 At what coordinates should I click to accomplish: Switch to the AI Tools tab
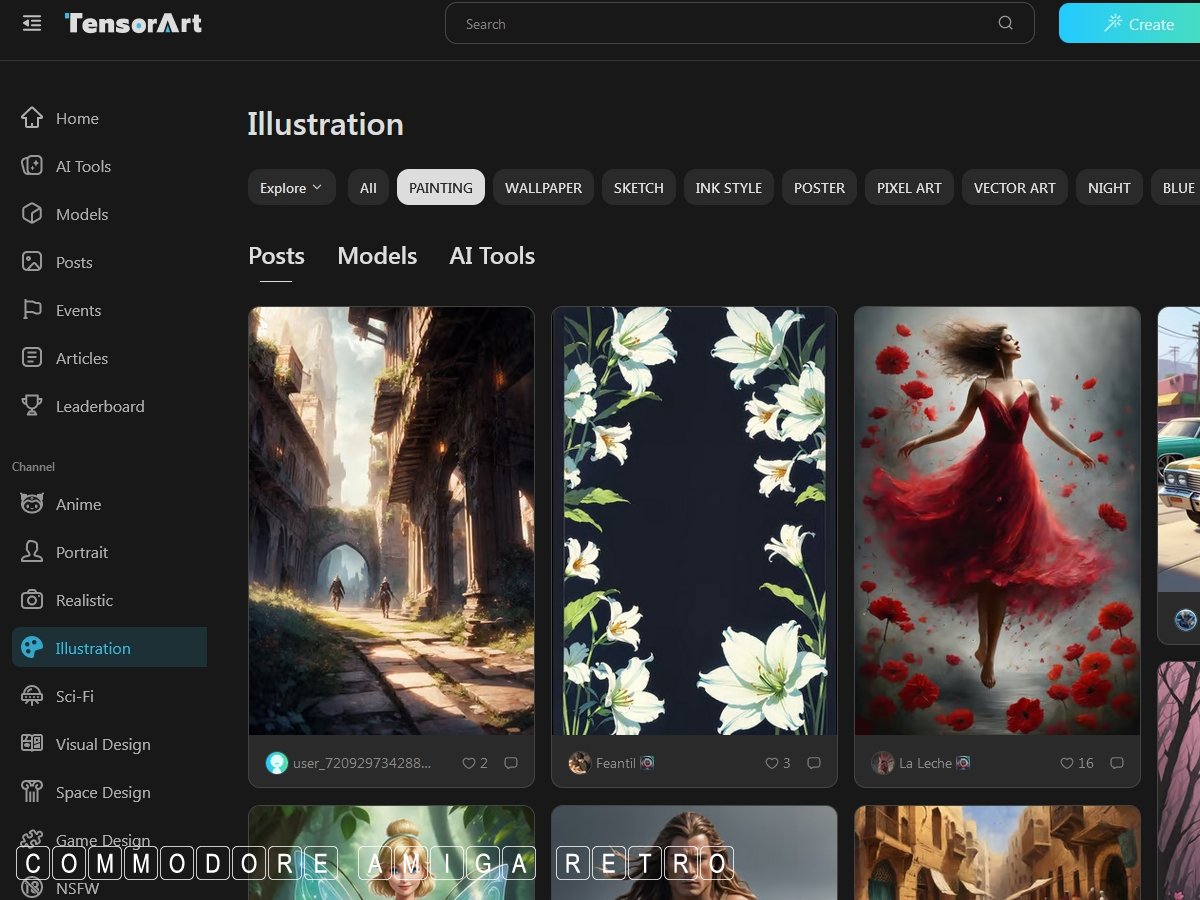[492, 256]
